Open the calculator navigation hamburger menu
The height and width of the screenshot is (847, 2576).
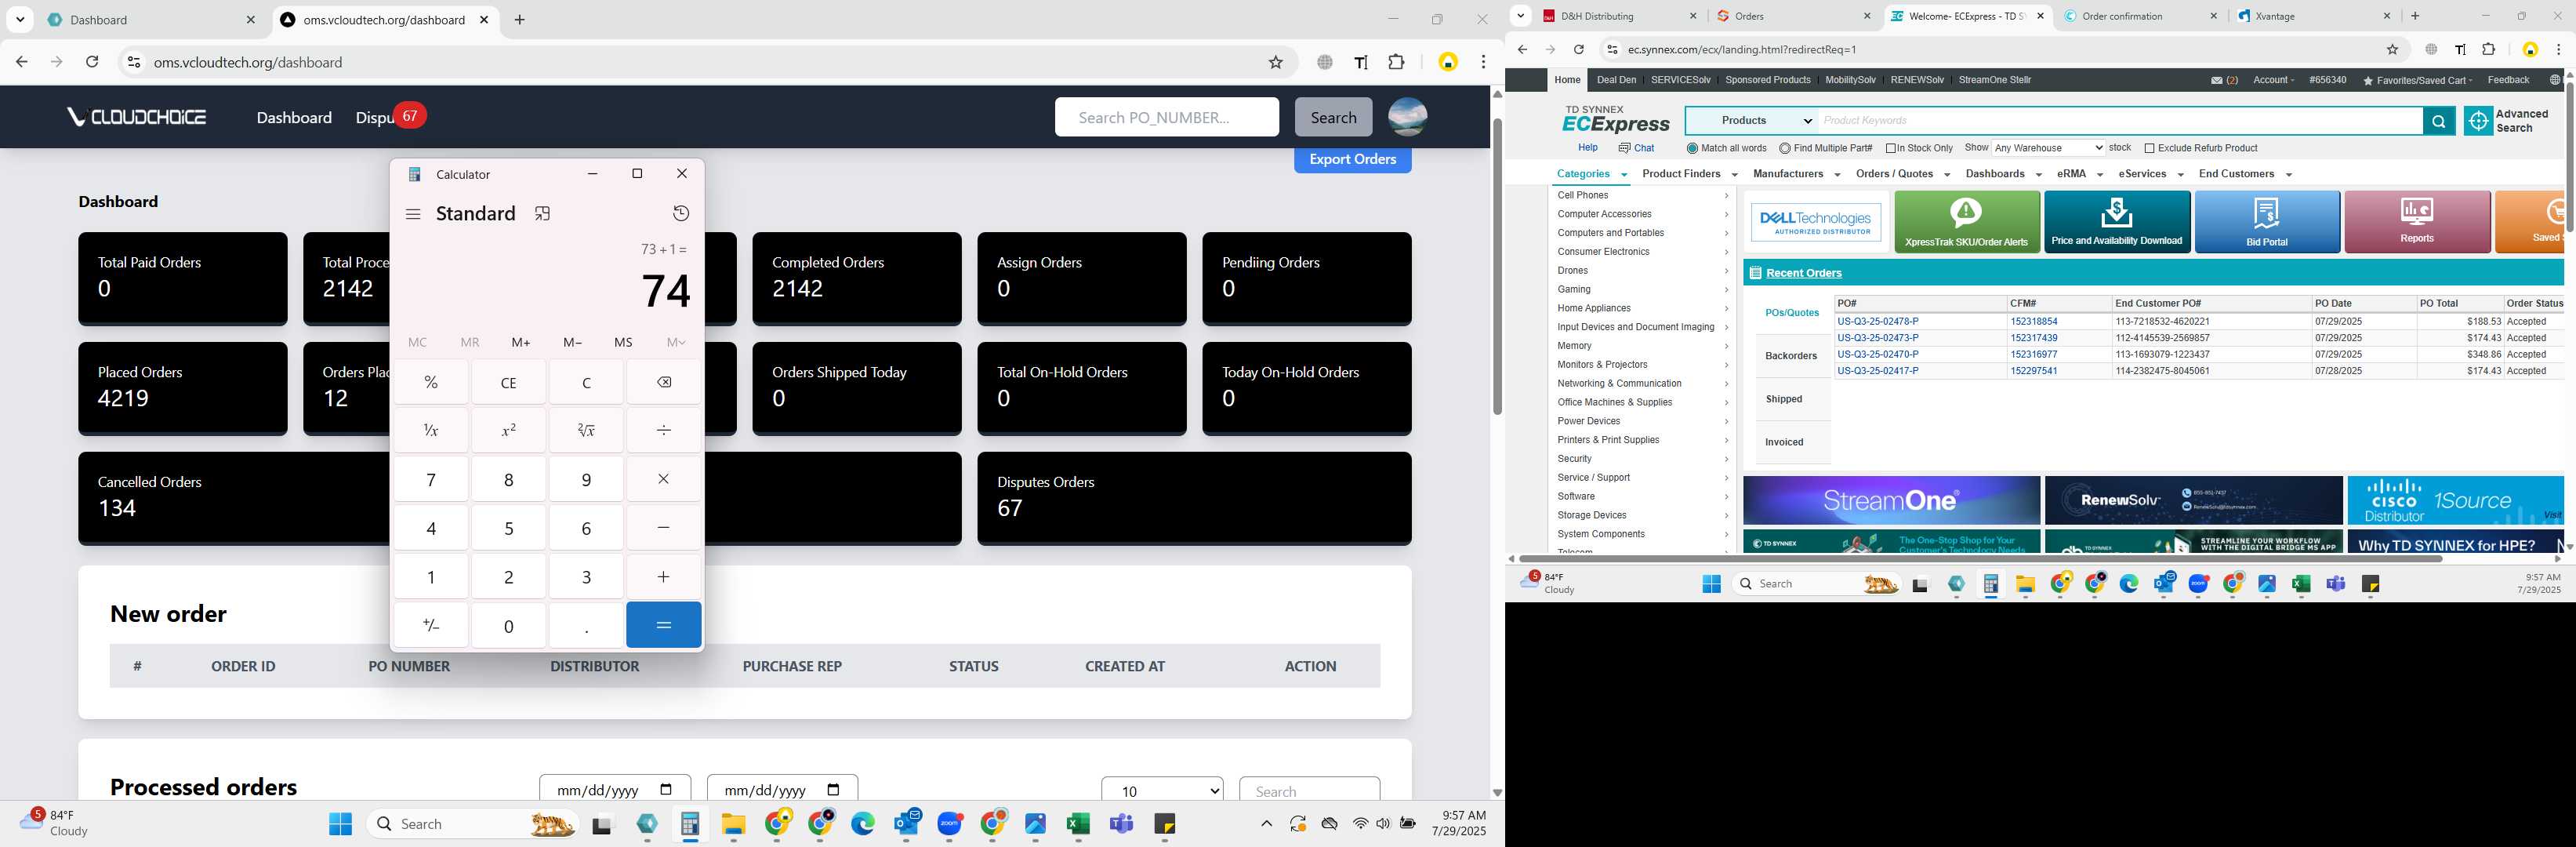413,214
